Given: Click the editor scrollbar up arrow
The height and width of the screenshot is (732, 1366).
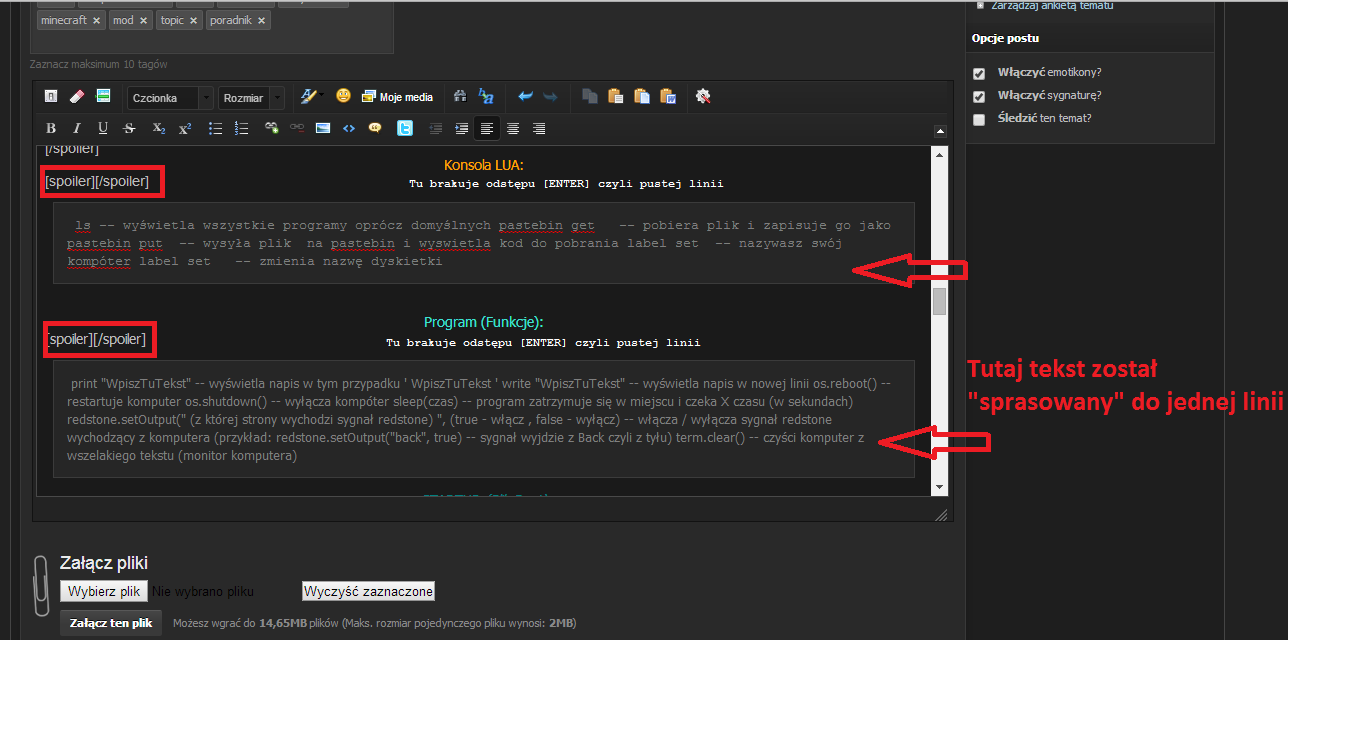Looking at the screenshot, I should (x=939, y=154).
